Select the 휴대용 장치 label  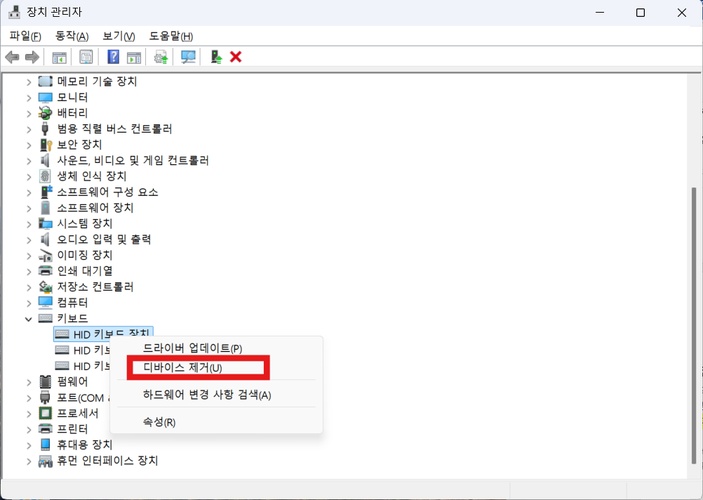point(85,445)
